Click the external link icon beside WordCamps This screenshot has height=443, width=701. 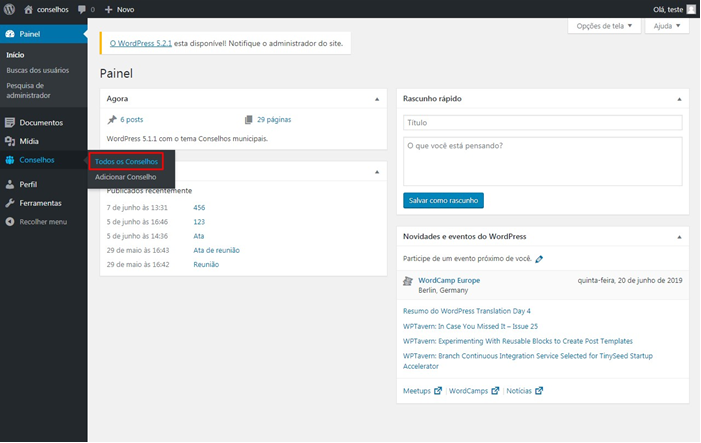point(495,391)
